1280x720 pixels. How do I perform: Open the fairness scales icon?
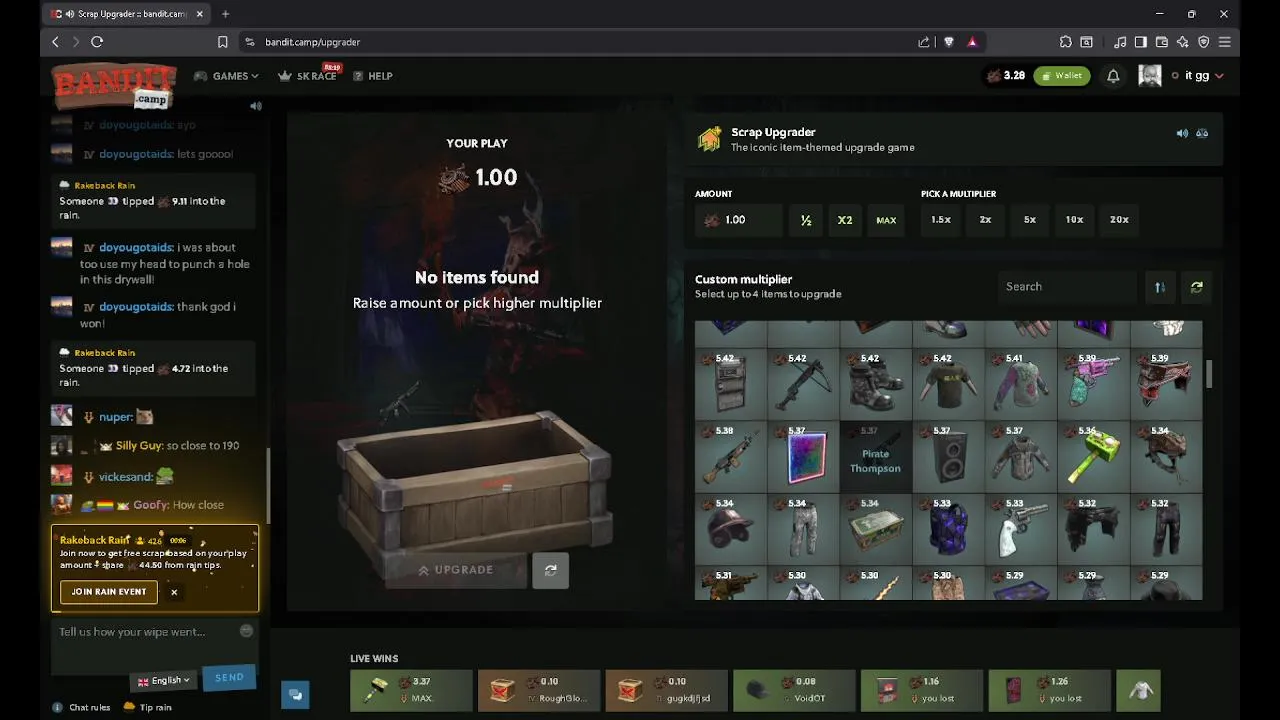tap(1202, 133)
